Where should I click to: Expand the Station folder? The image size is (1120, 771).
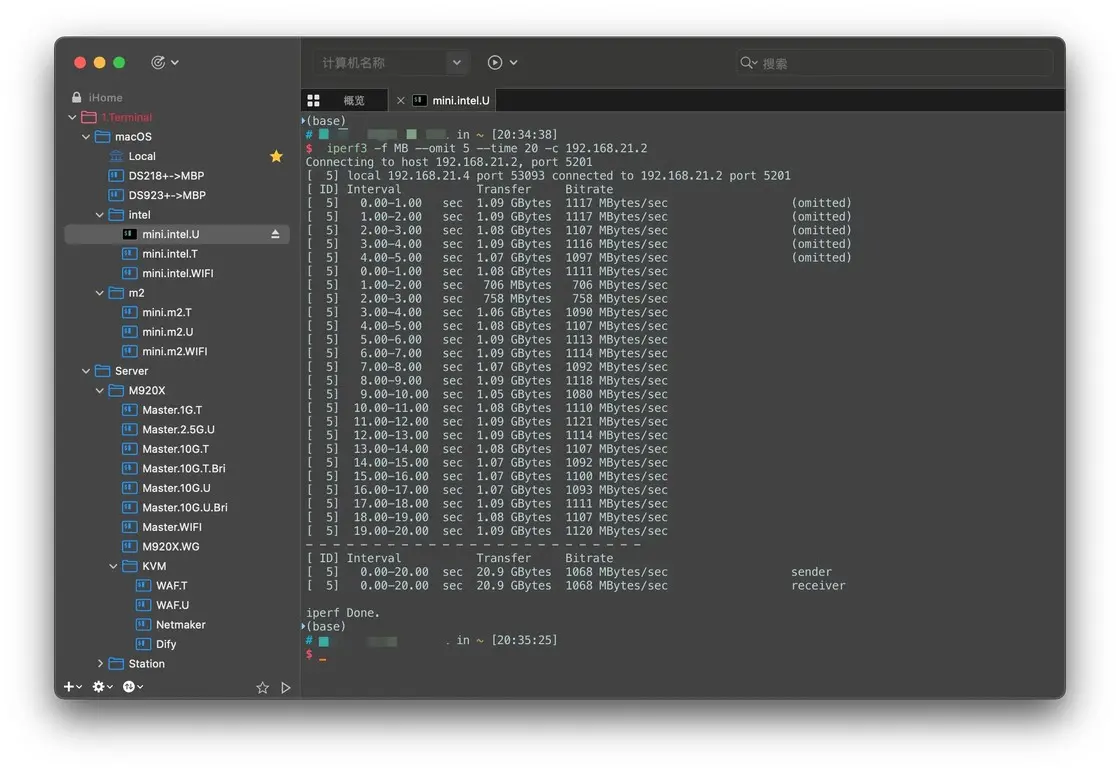coord(99,664)
